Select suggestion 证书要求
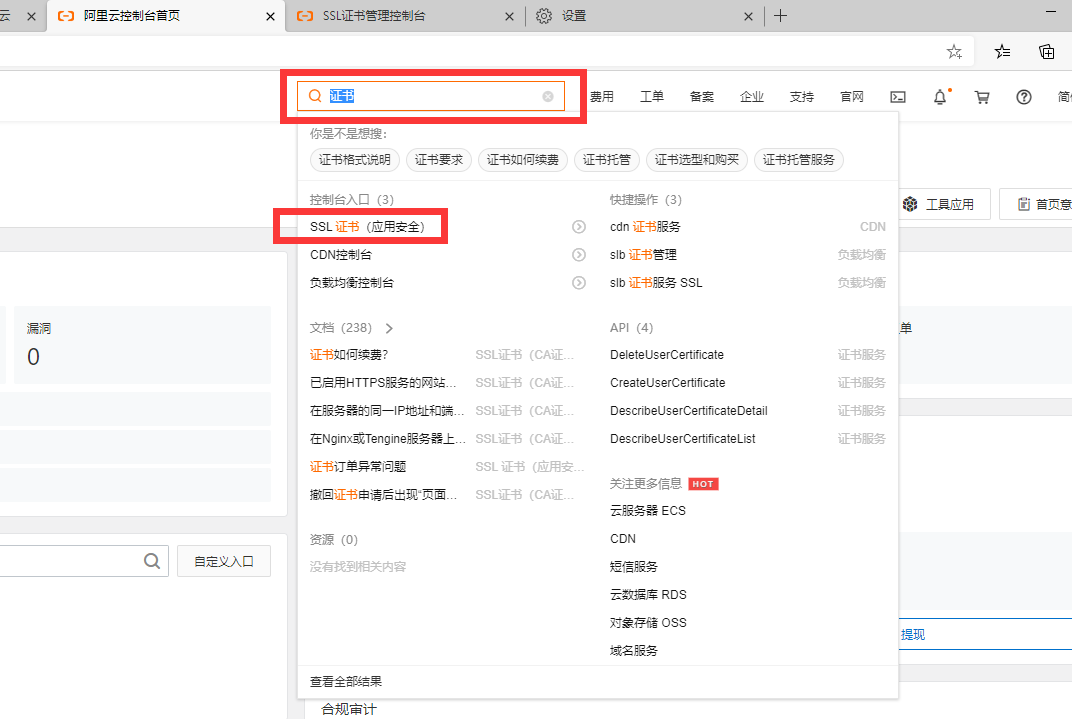 pyautogui.click(x=438, y=160)
